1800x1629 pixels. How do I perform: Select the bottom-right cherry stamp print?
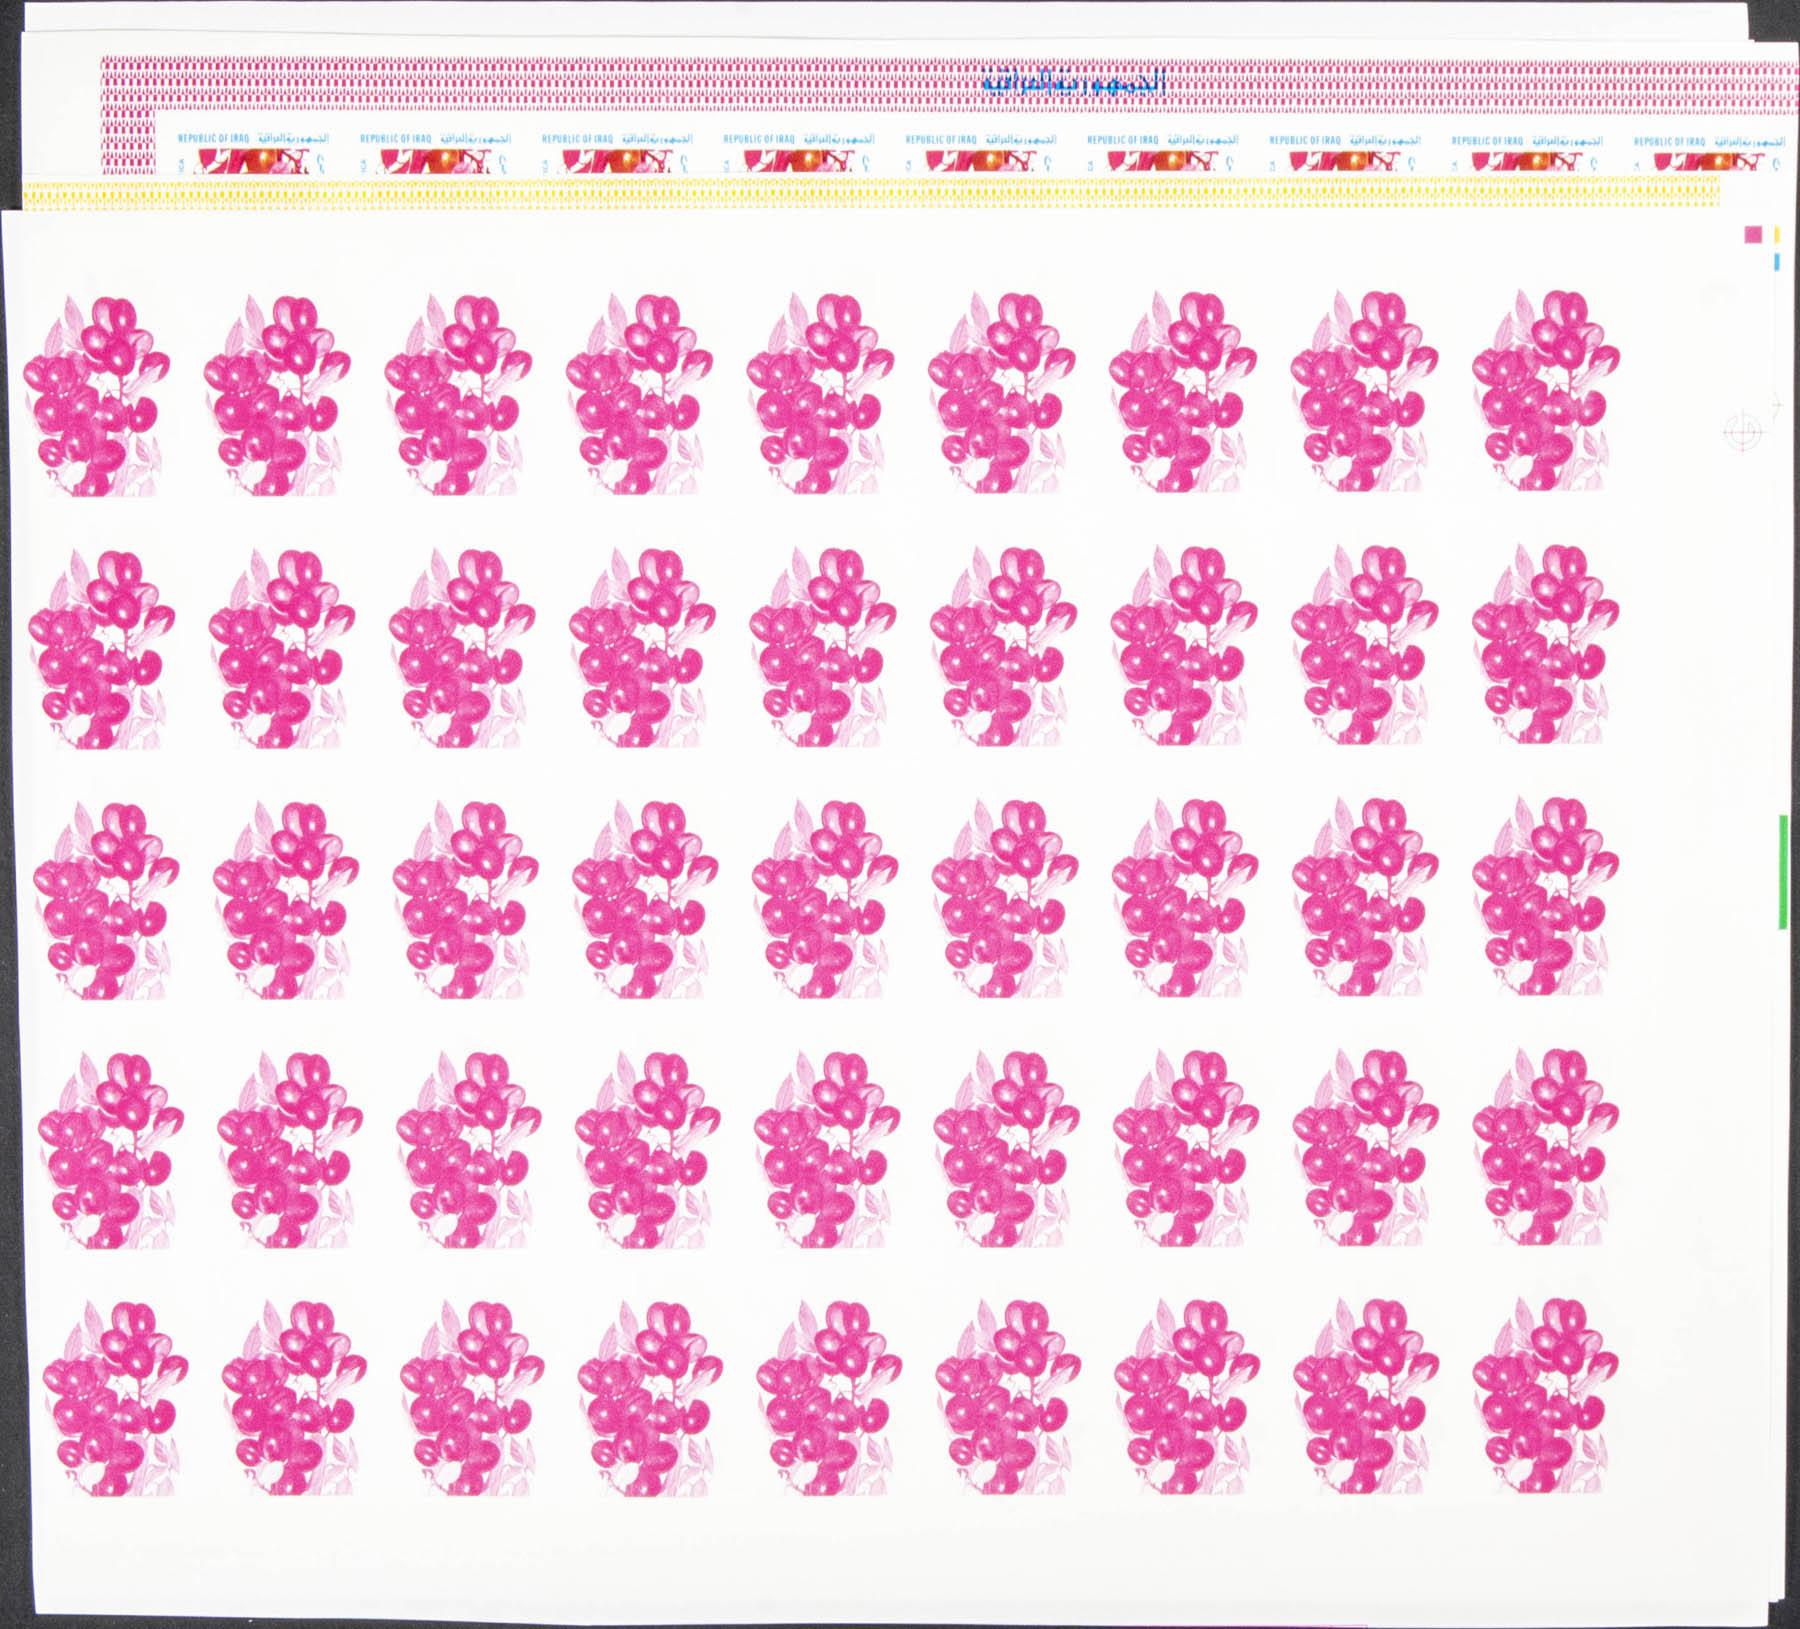point(1545,1396)
